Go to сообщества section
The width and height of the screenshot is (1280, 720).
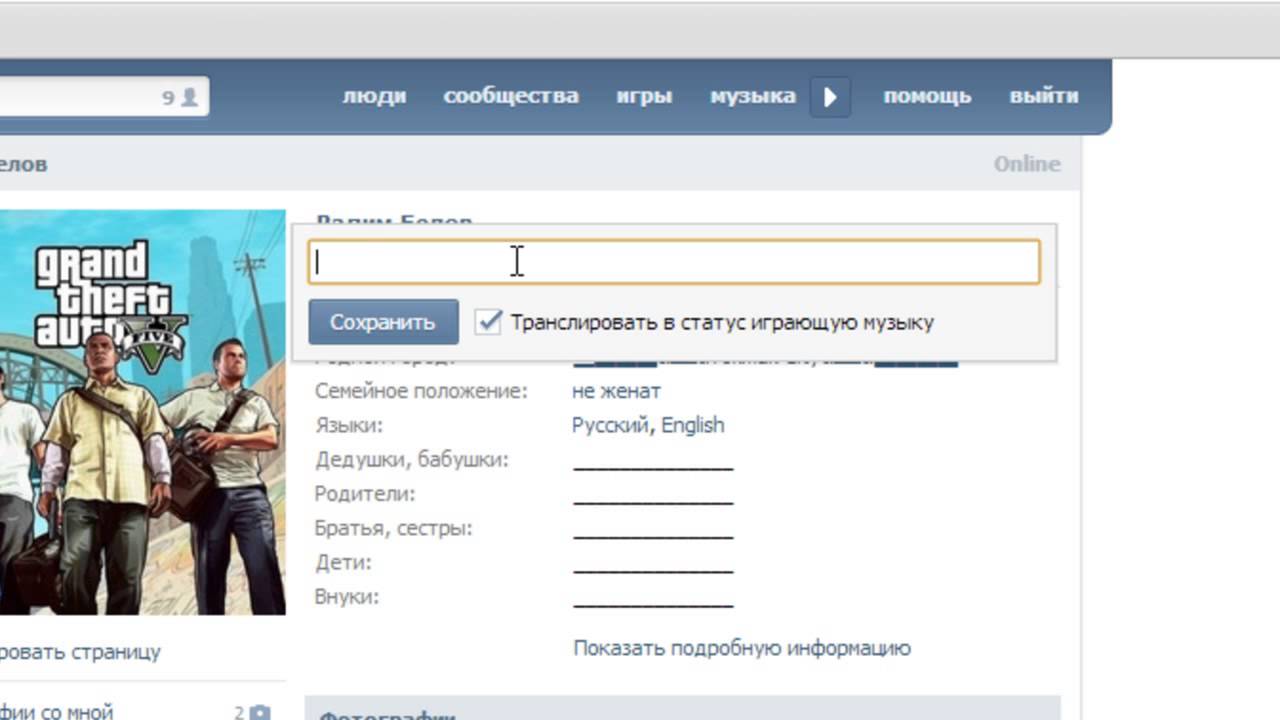511,96
